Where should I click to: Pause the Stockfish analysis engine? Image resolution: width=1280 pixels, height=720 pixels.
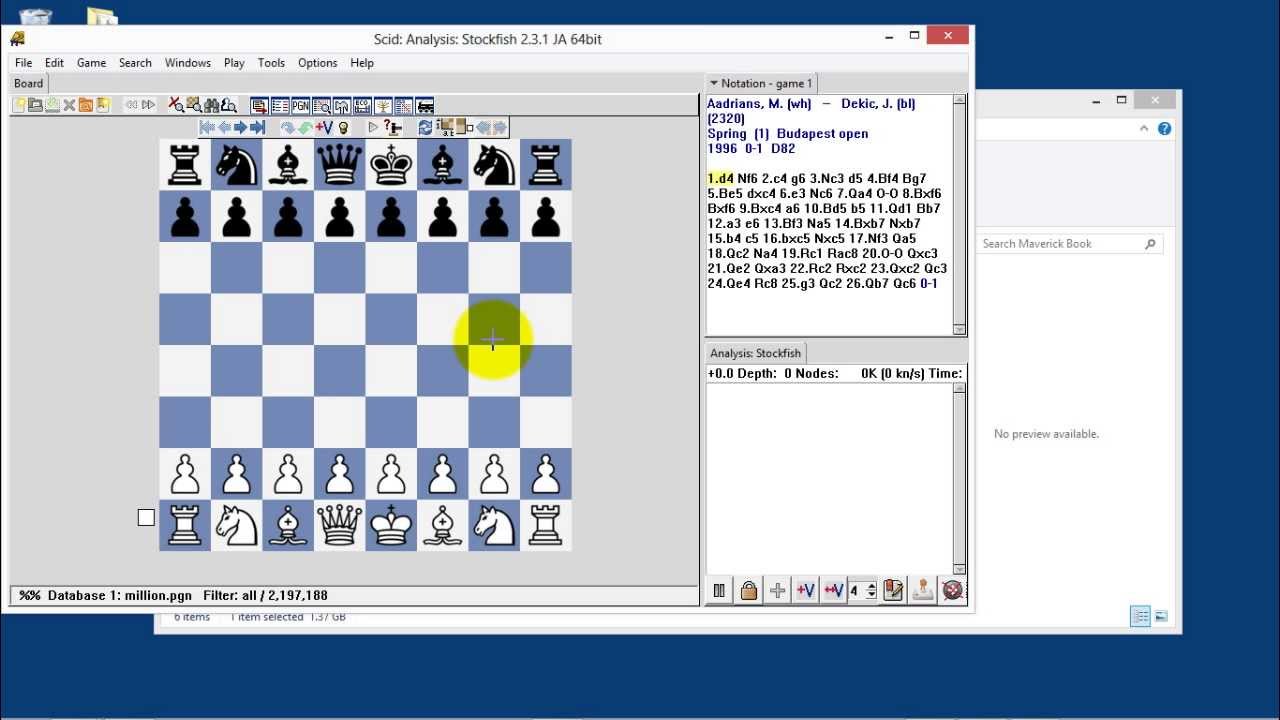tap(719, 591)
